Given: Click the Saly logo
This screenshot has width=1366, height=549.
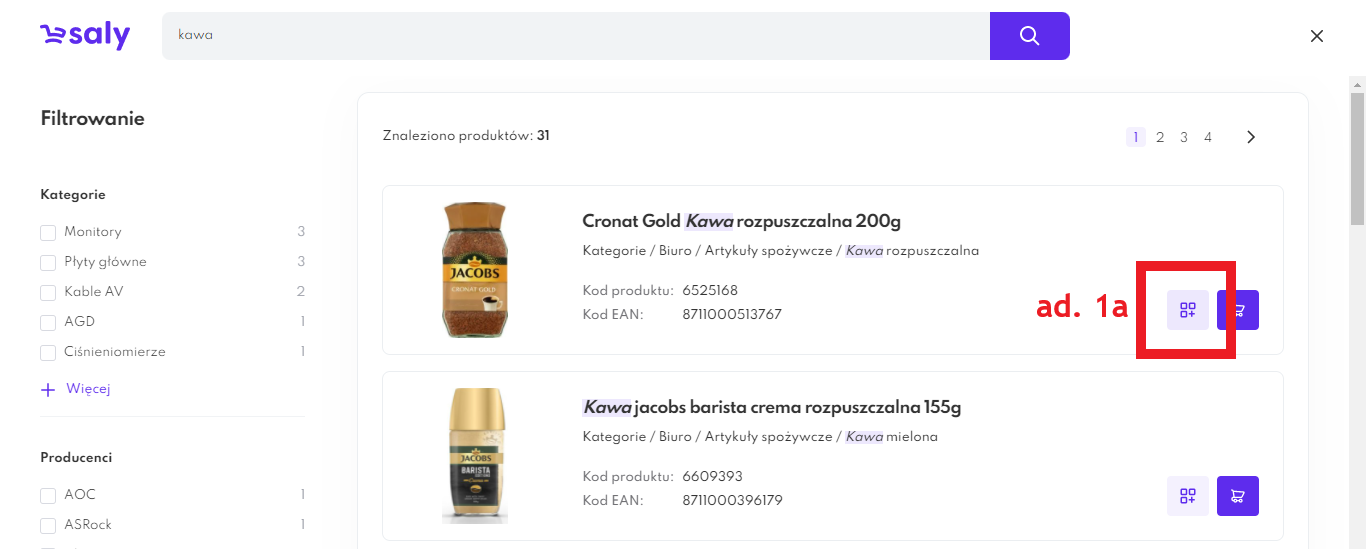Looking at the screenshot, I should tap(85, 36).
